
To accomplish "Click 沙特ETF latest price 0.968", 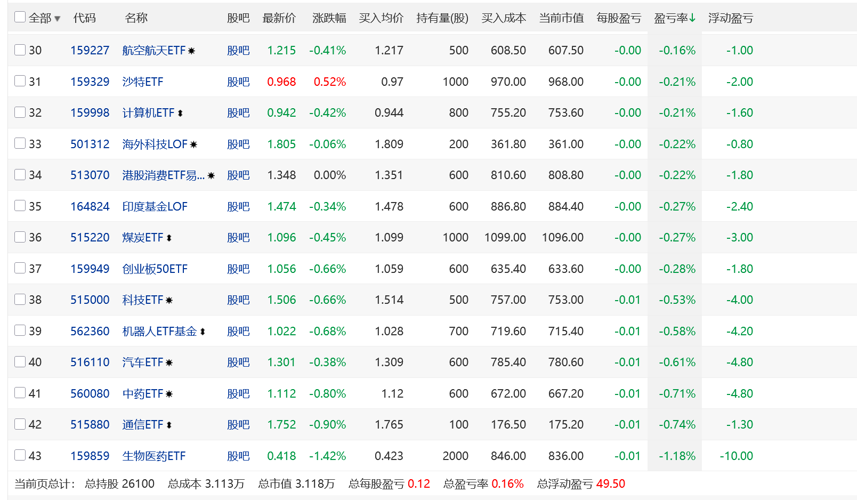I will click(x=281, y=81).
